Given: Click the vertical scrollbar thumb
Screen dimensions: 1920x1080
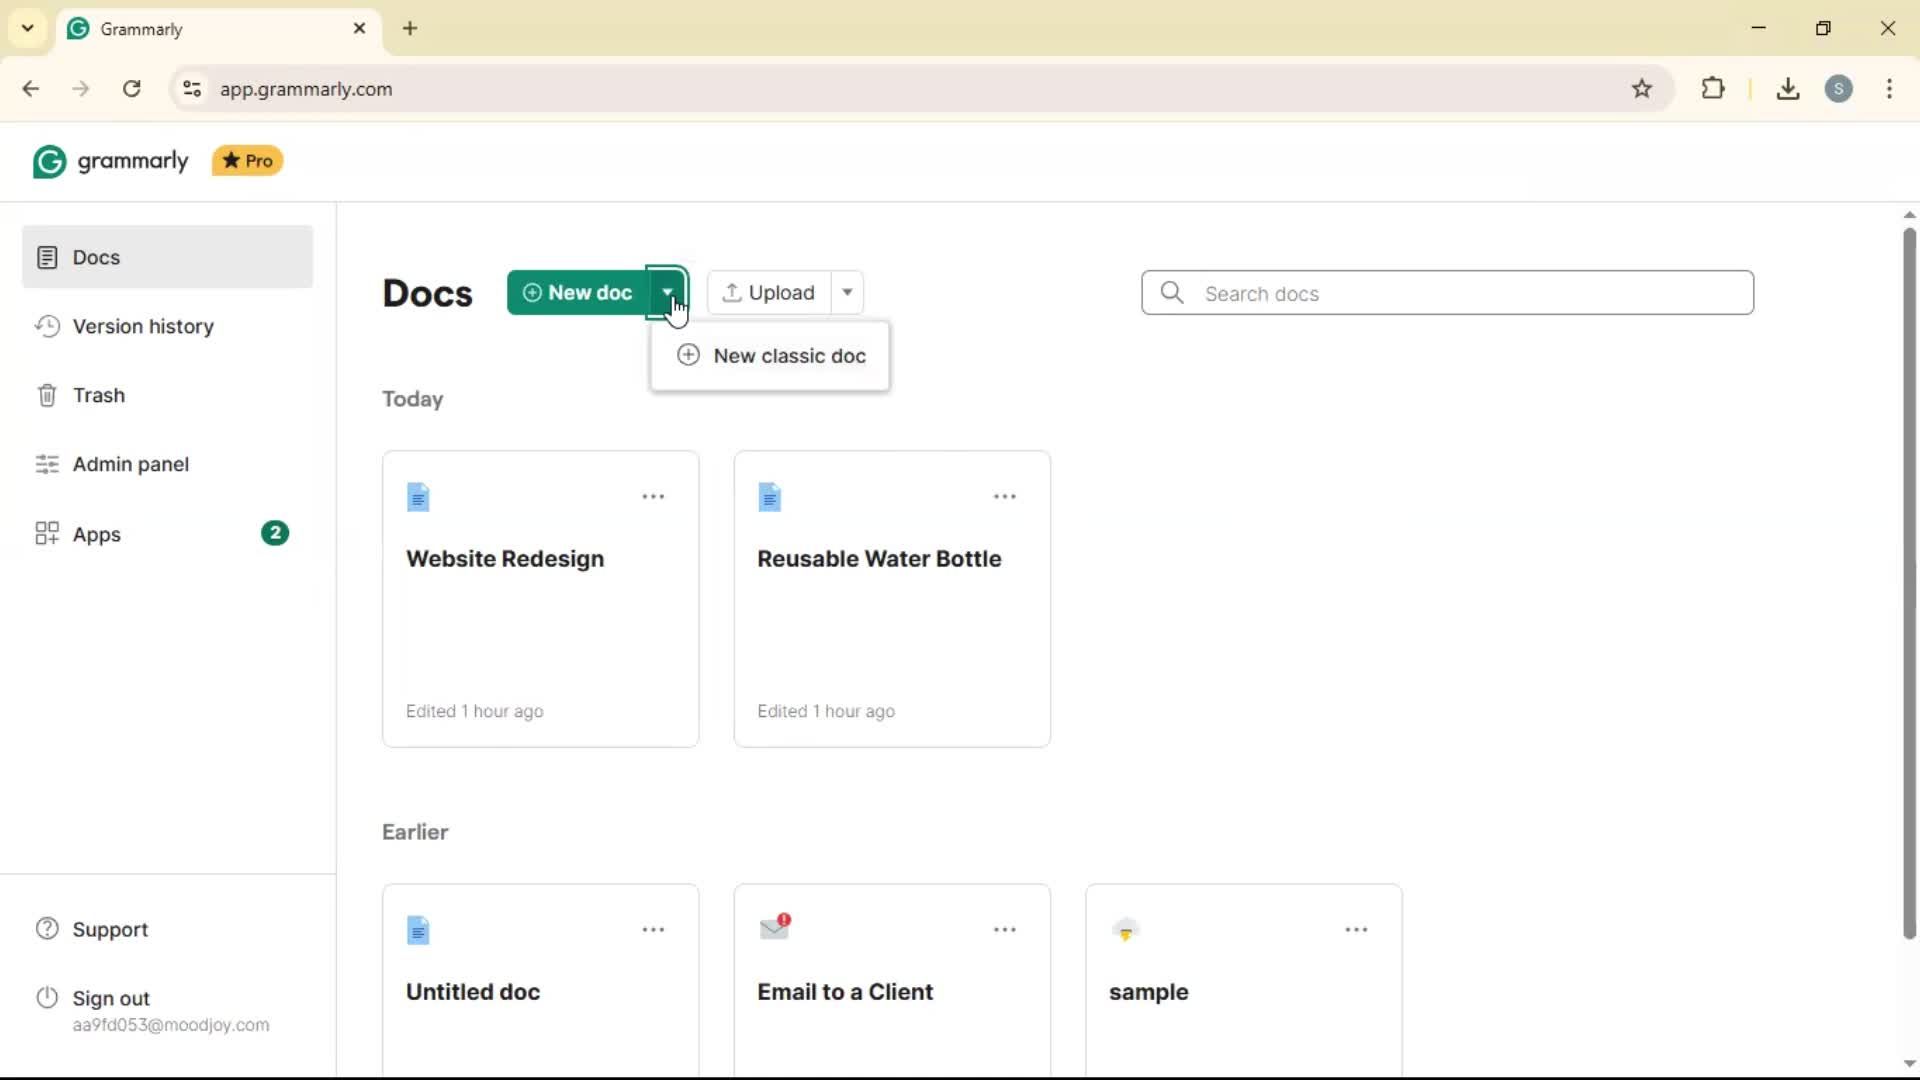Looking at the screenshot, I should (x=1909, y=585).
